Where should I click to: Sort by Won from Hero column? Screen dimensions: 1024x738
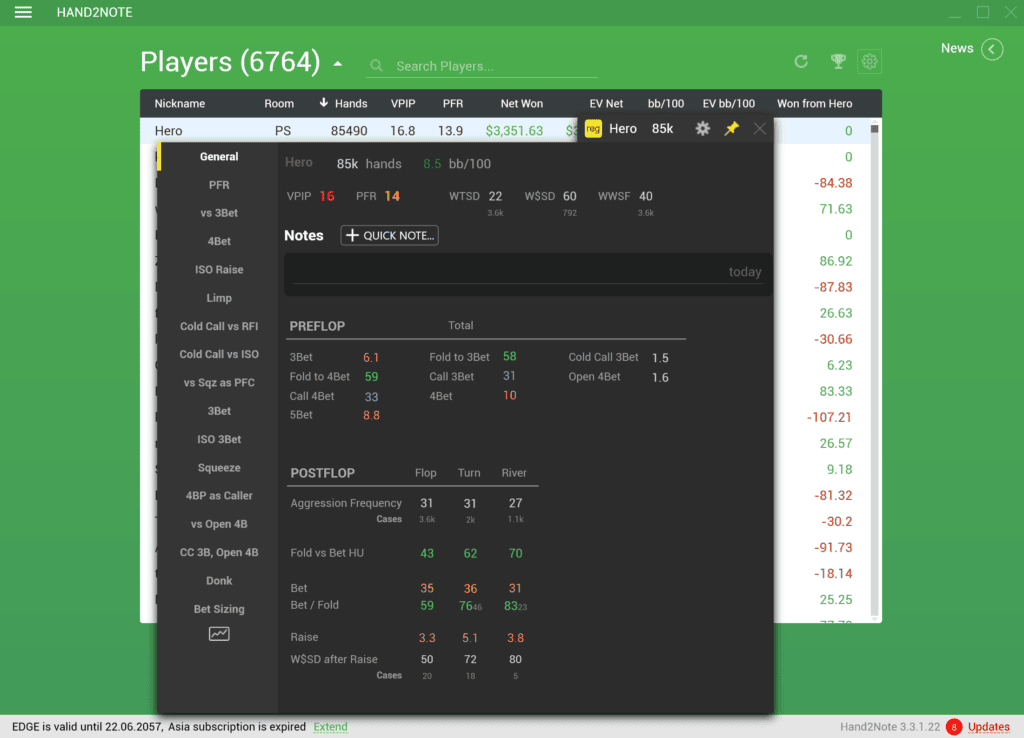click(x=814, y=103)
